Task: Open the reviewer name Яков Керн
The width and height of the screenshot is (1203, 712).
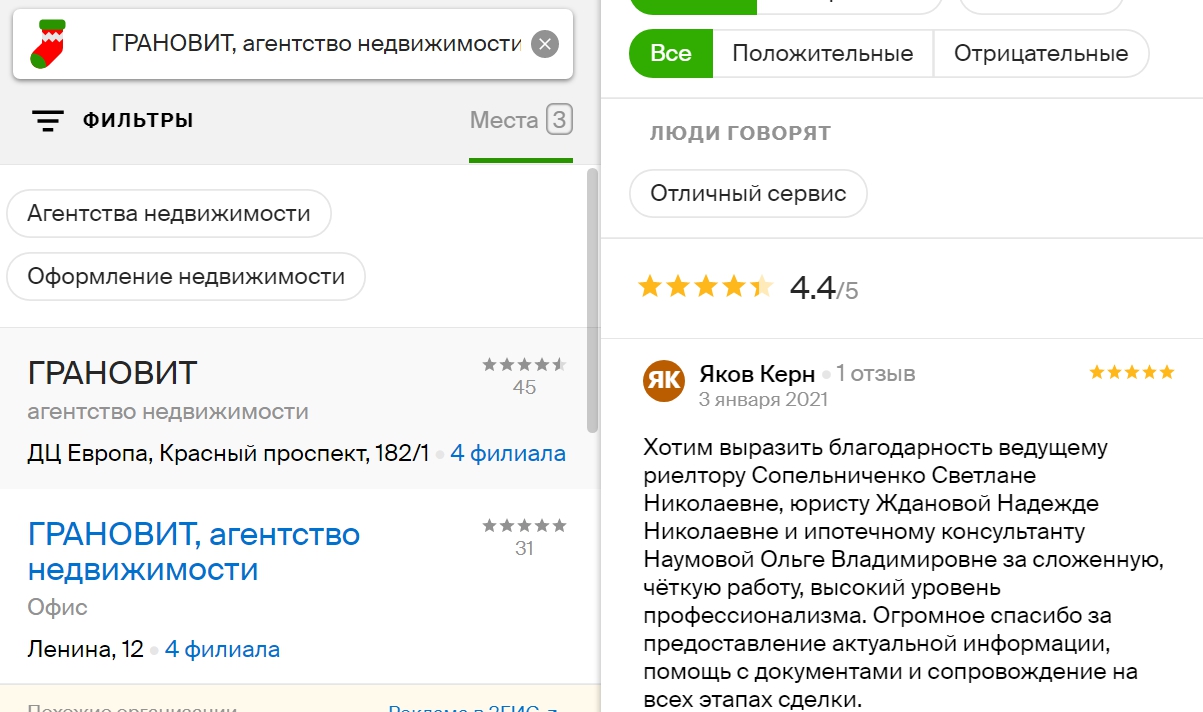Action: [x=757, y=374]
